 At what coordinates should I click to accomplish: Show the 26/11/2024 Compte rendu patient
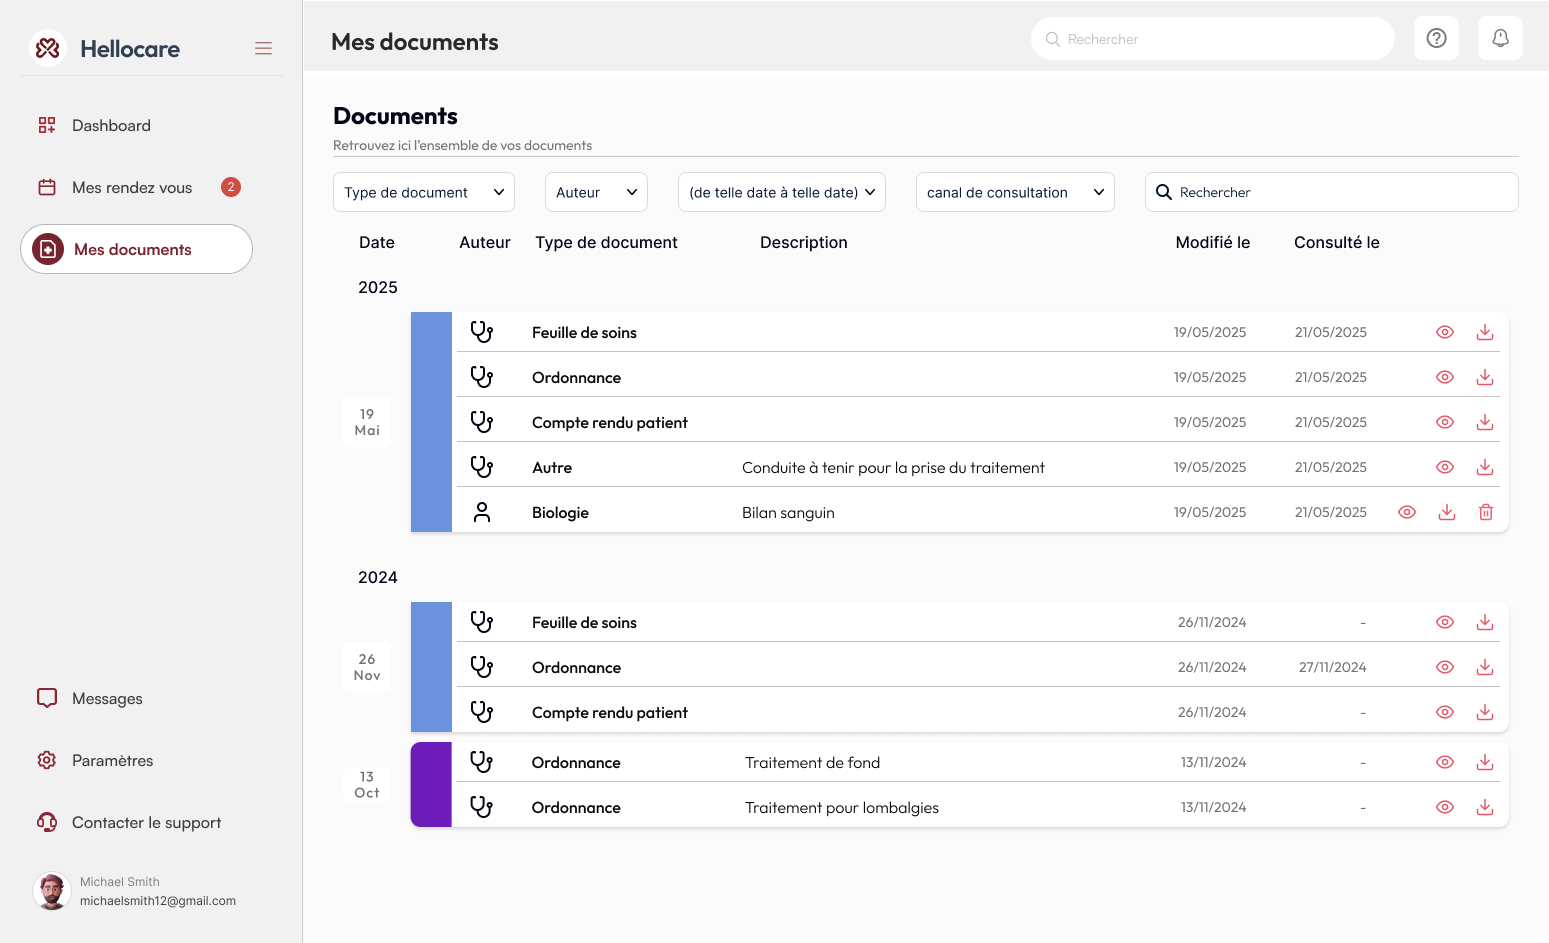(1445, 712)
